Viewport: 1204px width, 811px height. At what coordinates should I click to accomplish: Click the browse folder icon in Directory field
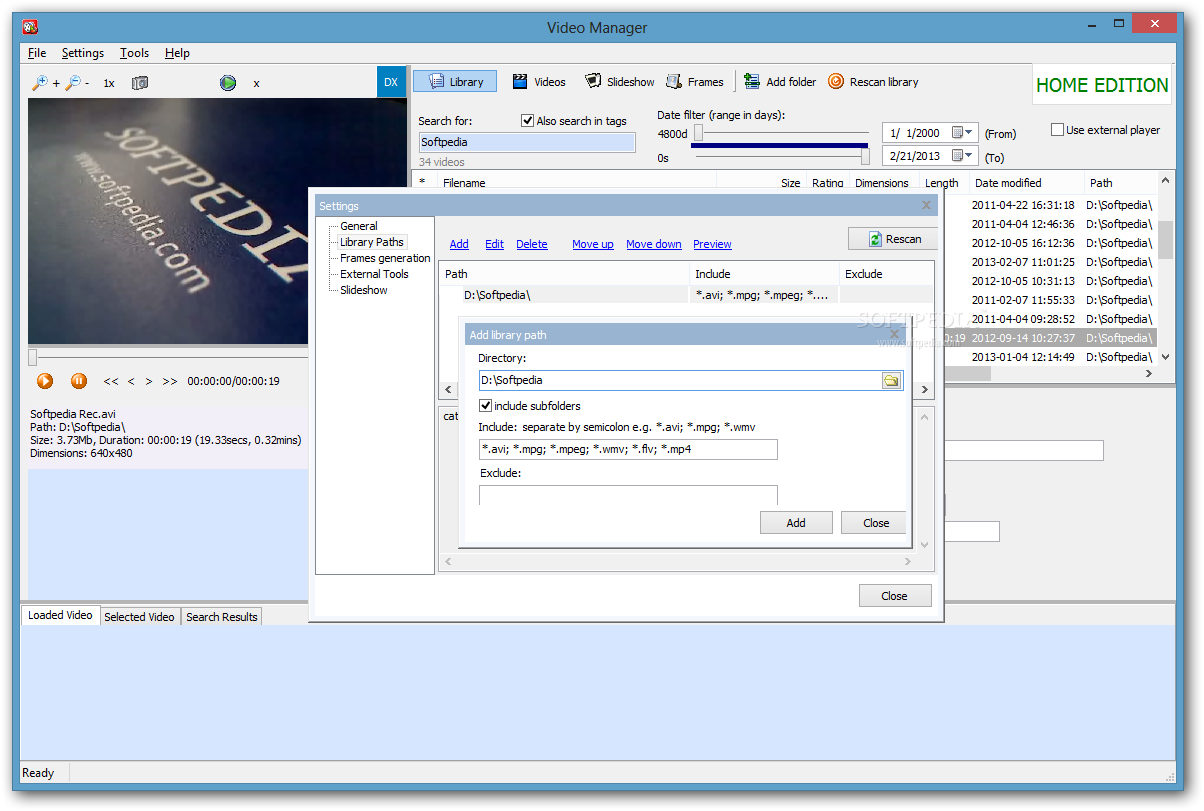click(x=891, y=381)
